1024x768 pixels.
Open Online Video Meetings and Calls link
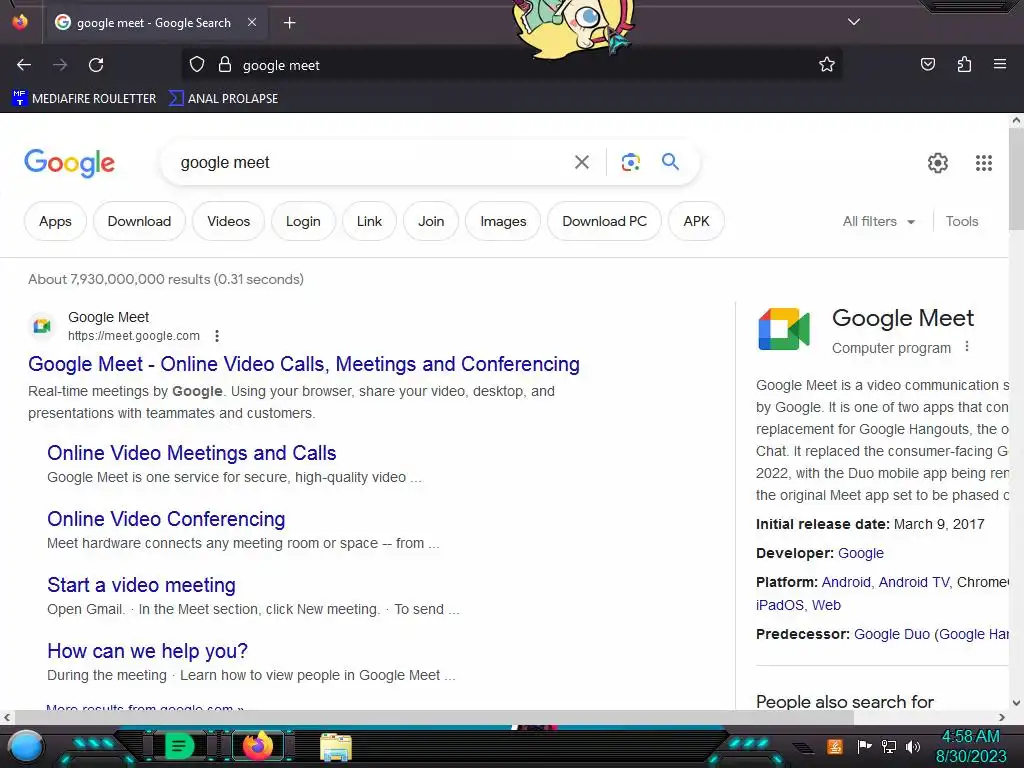tap(191, 453)
